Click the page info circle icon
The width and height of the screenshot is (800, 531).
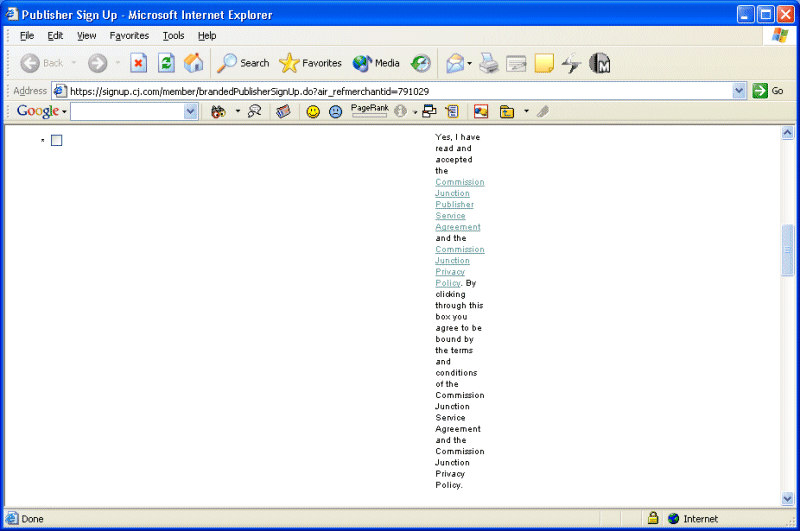[401, 111]
